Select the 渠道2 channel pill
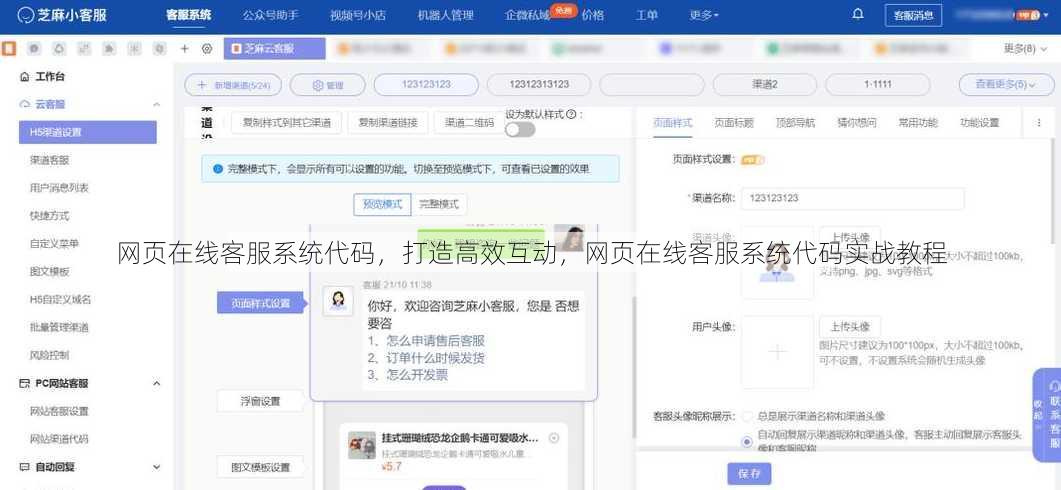 (x=765, y=85)
